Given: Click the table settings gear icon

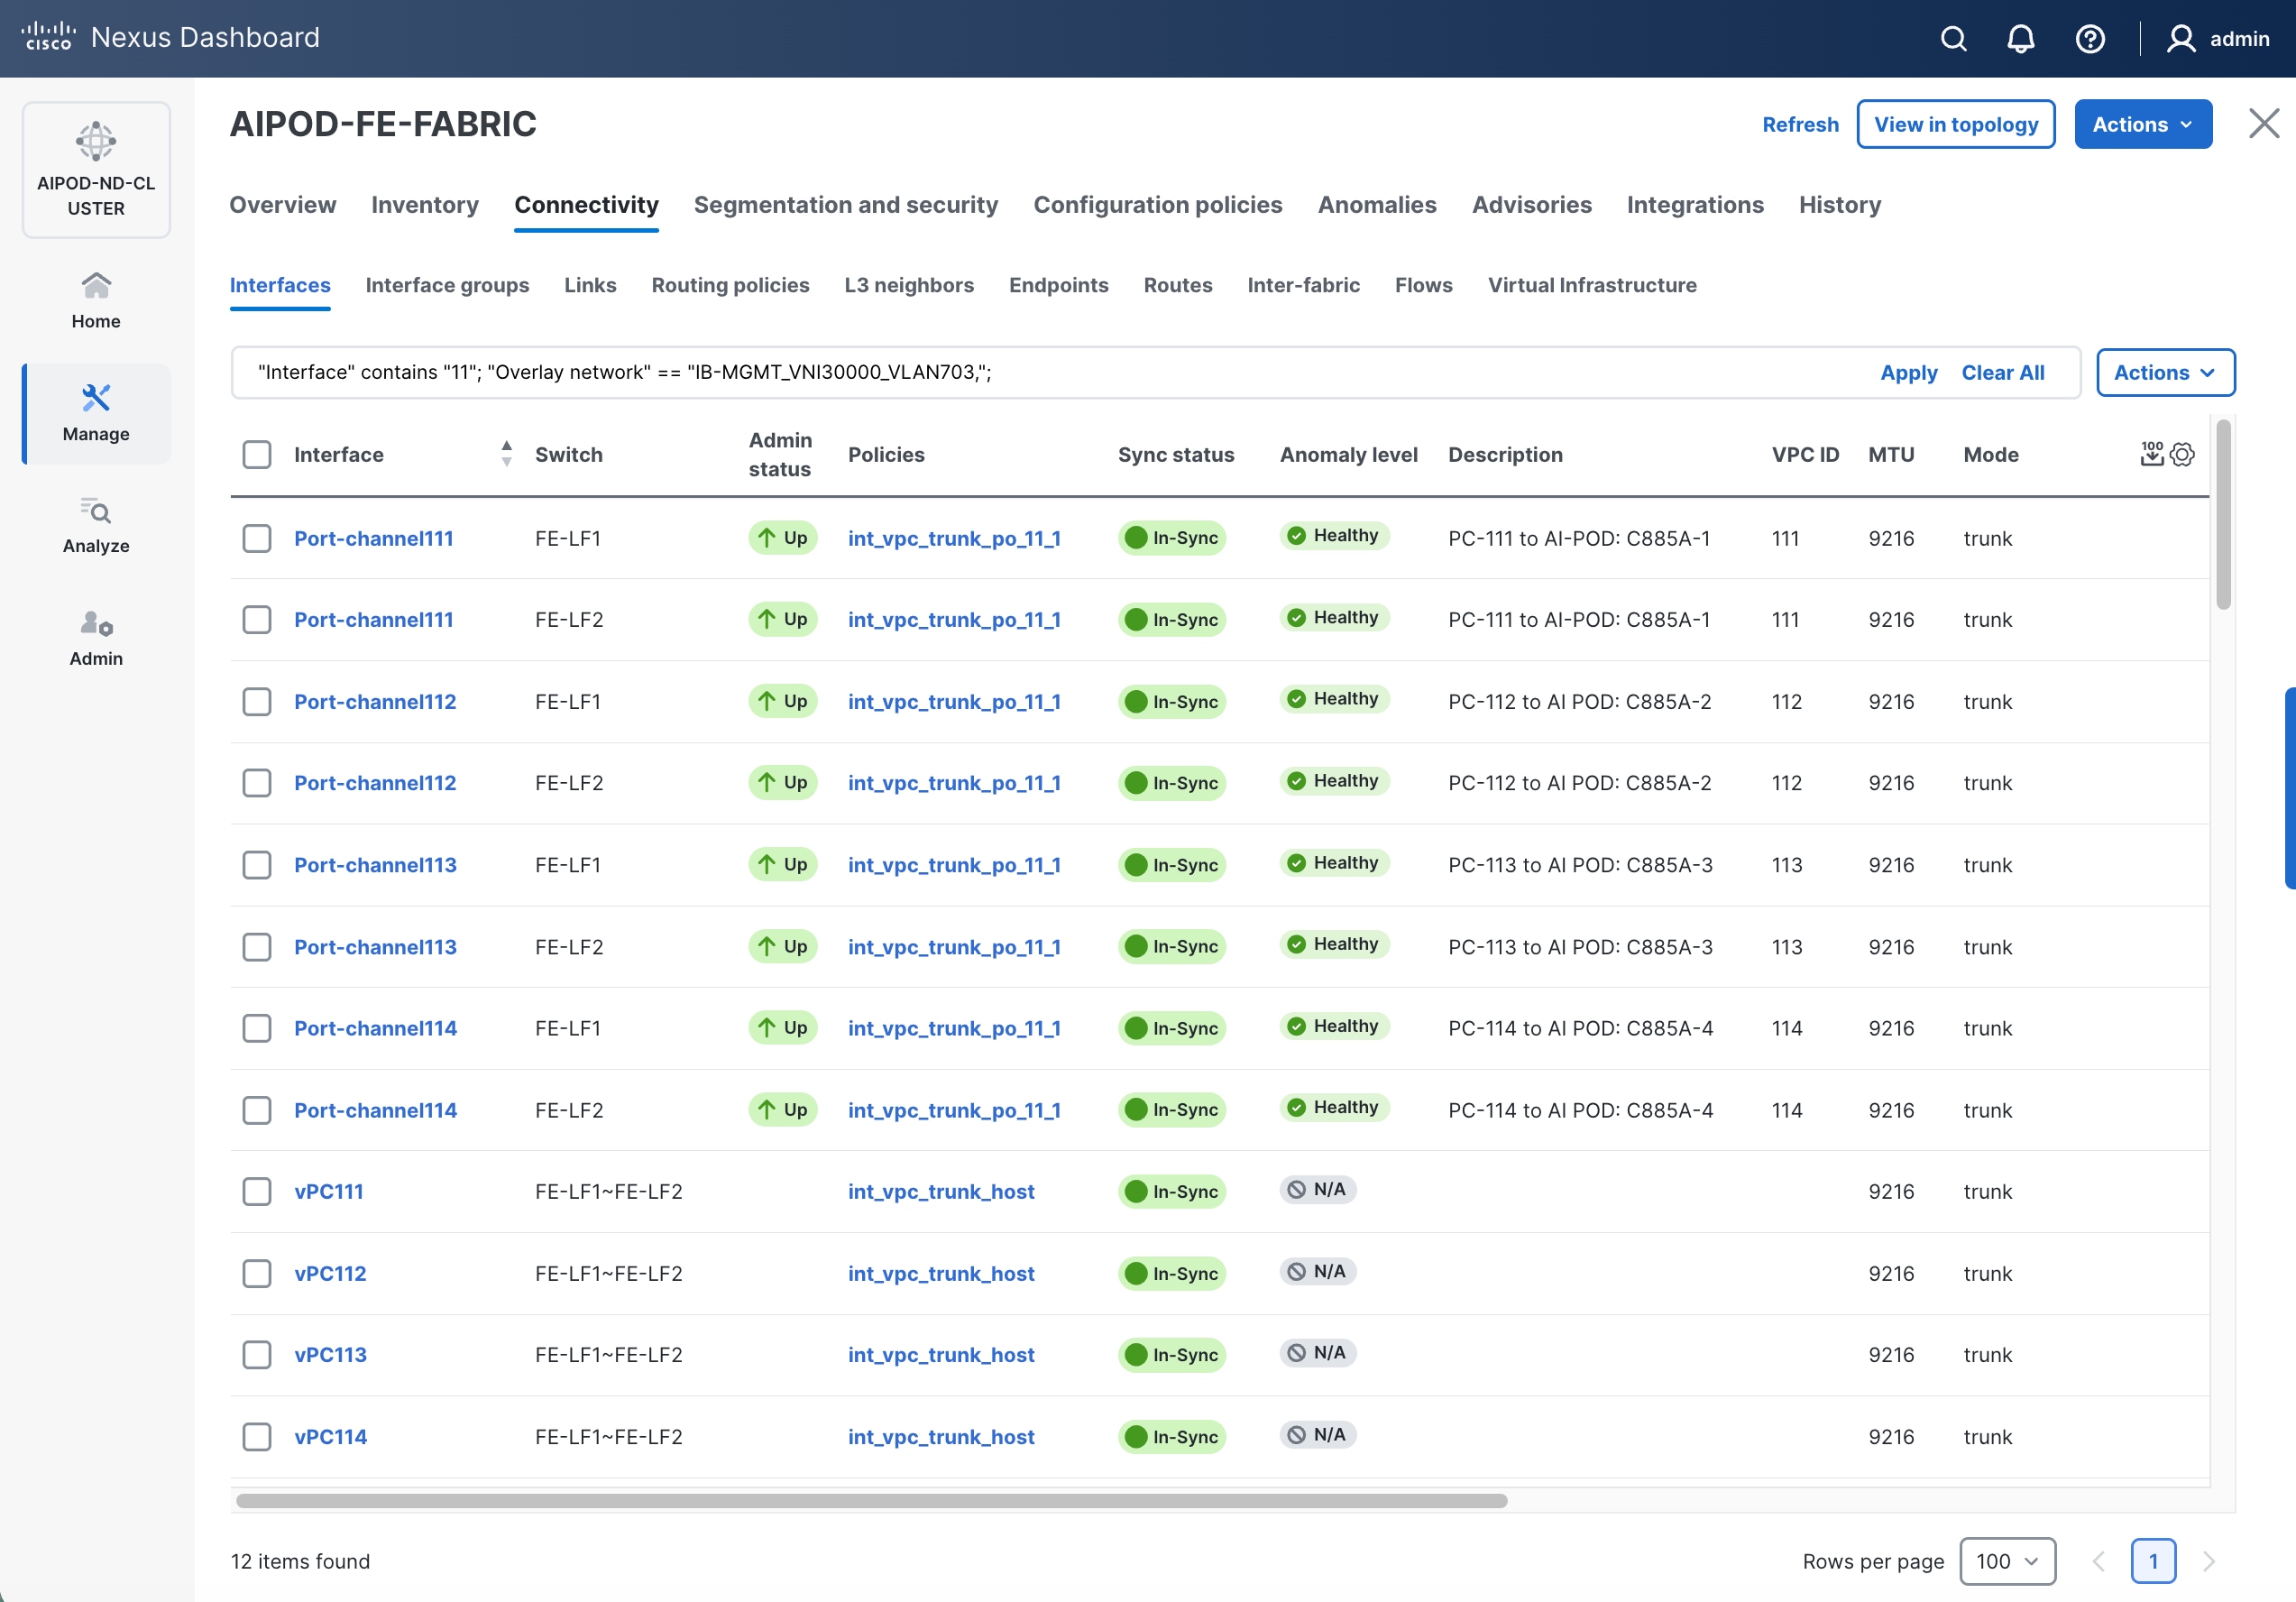Looking at the screenshot, I should [x=2182, y=455].
